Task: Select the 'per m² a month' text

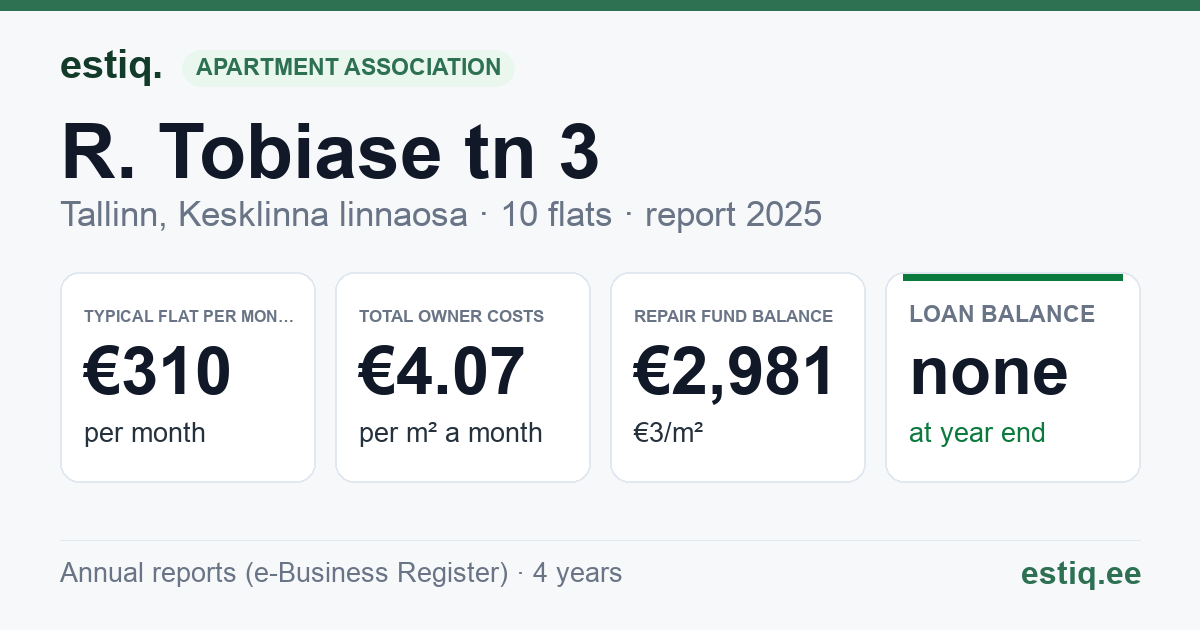Action: [451, 433]
